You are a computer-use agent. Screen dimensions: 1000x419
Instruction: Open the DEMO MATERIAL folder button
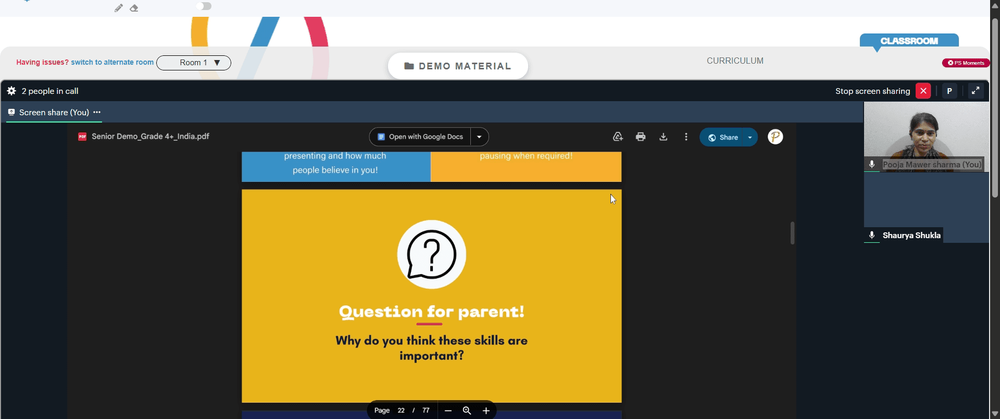click(458, 66)
